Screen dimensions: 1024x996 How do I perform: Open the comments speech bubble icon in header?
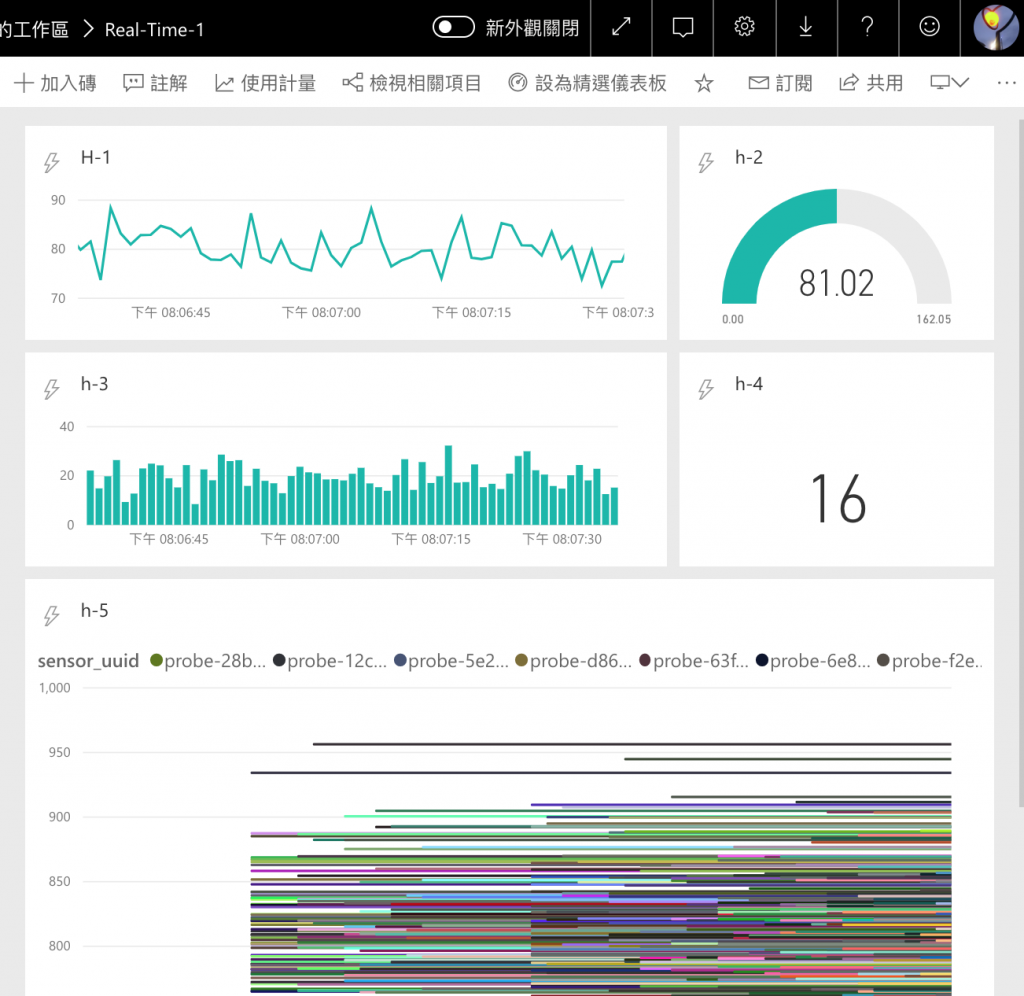(x=682, y=27)
